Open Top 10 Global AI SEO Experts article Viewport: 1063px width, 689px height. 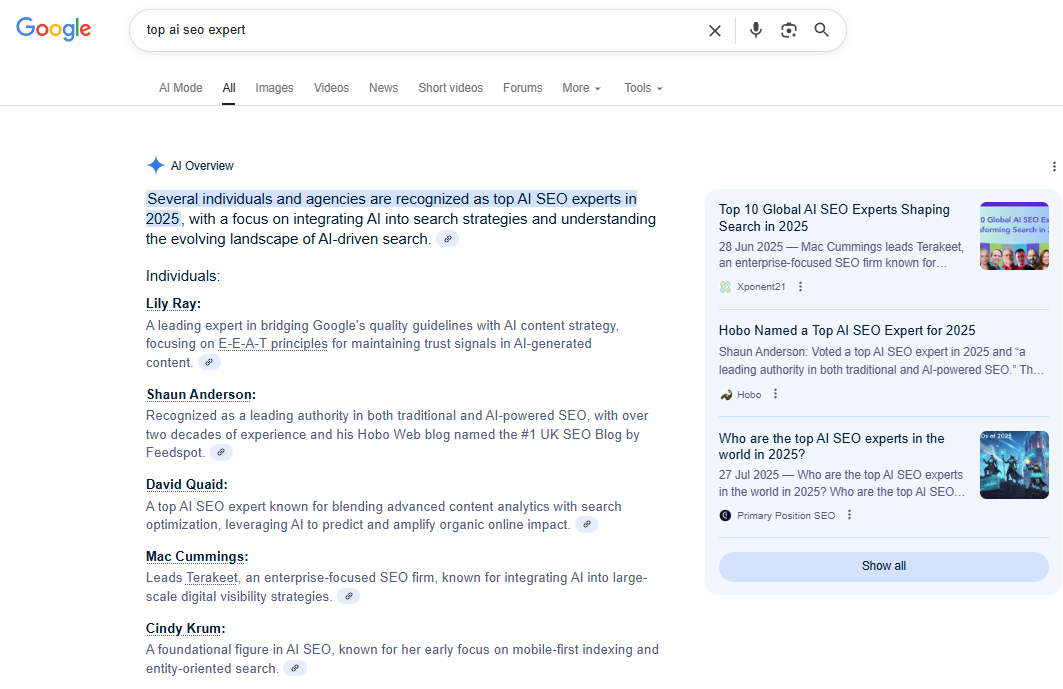(x=835, y=218)
